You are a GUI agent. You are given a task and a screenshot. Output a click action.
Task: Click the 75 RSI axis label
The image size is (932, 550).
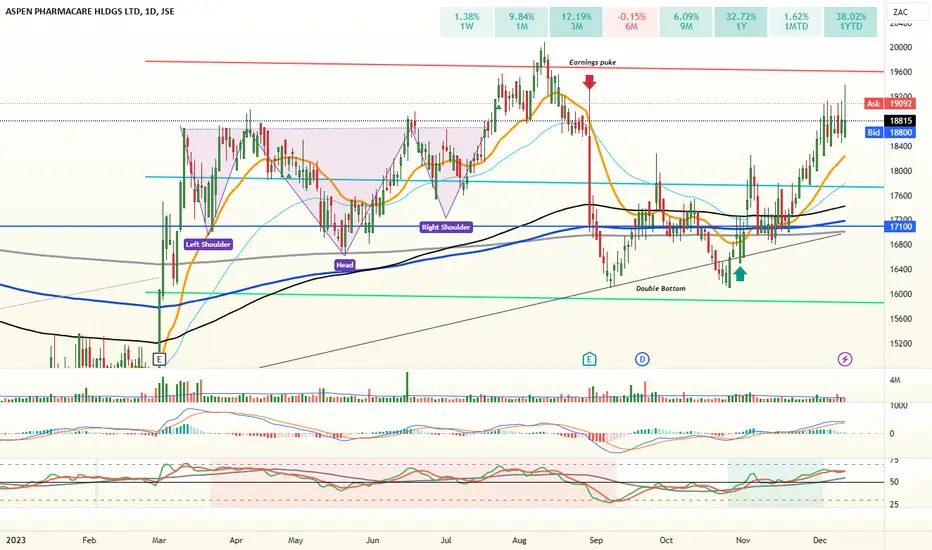coord(894,461)
